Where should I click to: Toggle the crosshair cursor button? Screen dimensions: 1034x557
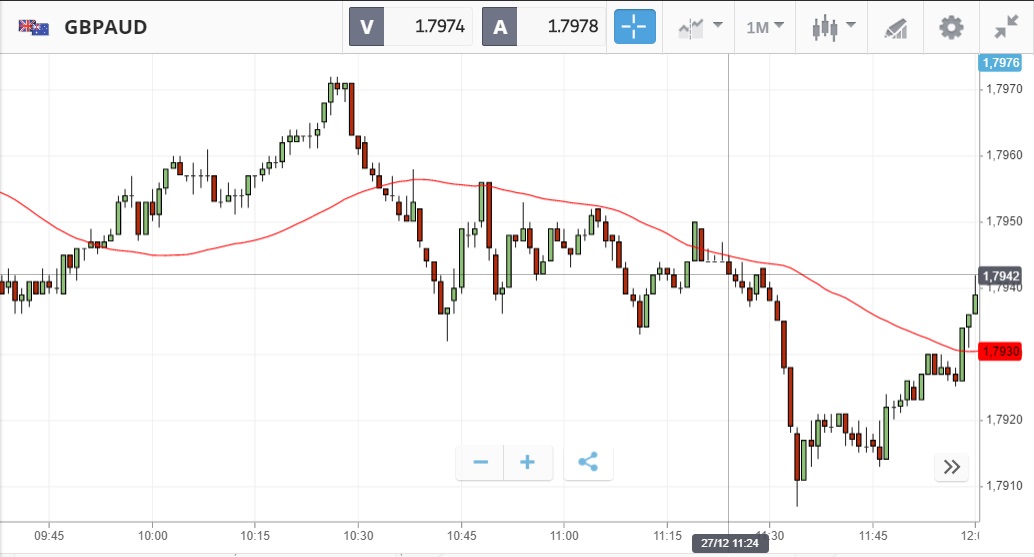click(635, 27)
